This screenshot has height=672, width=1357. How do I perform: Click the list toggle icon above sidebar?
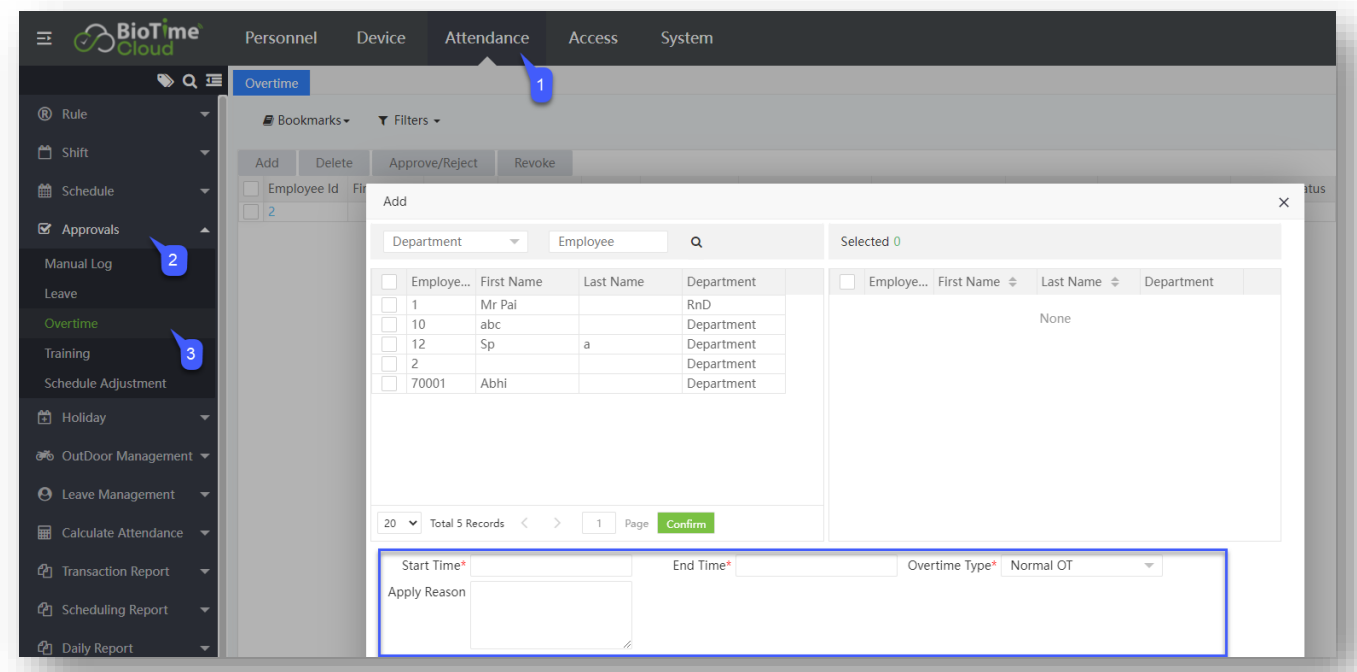[213, 81]
